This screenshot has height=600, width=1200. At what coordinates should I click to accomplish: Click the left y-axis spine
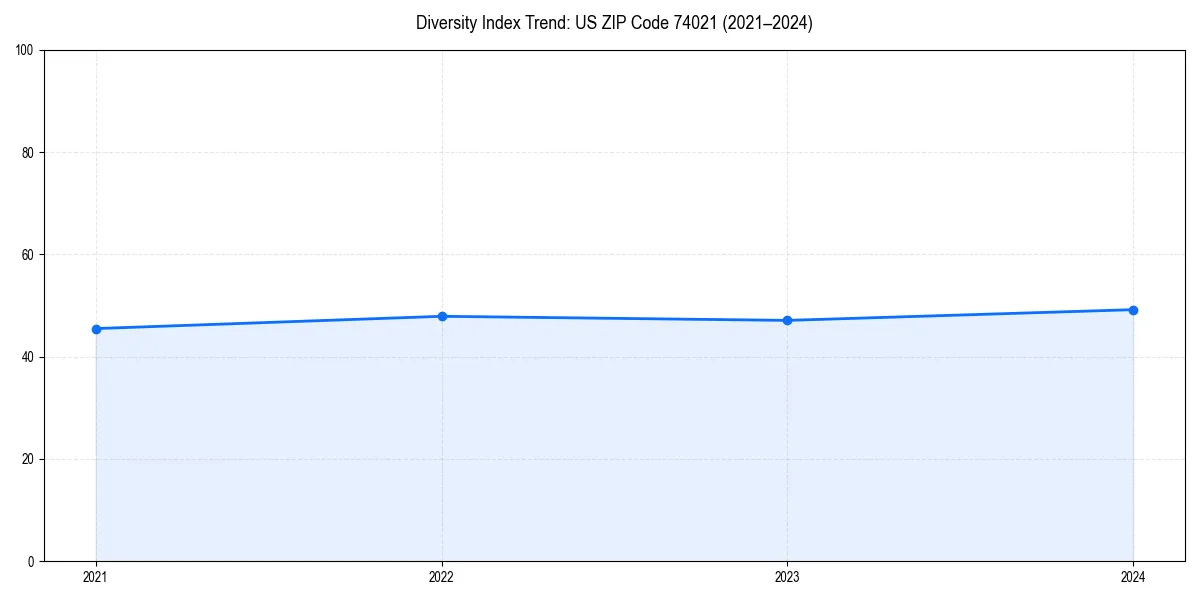[44, 300]
